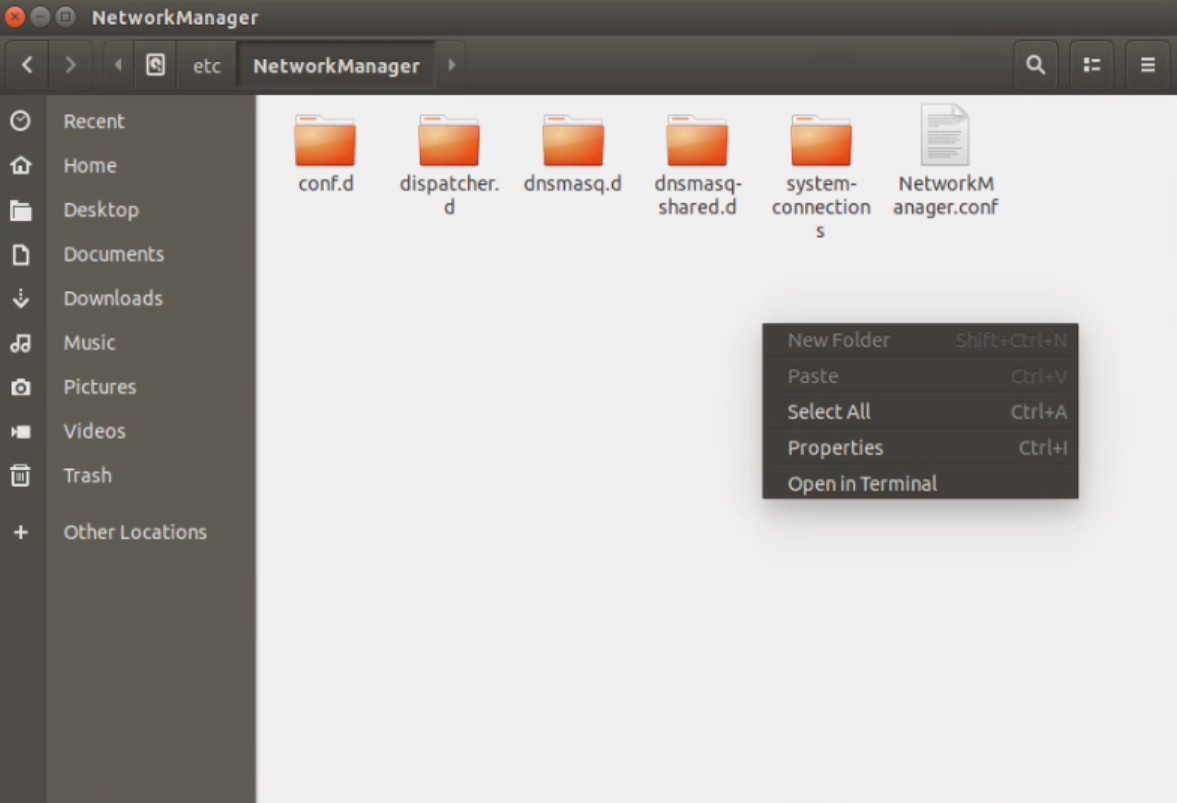Click the NetworkManager path bar segment
This screenshot has height=803, width=1177.
pyautogui.click(x=336, y=66)
